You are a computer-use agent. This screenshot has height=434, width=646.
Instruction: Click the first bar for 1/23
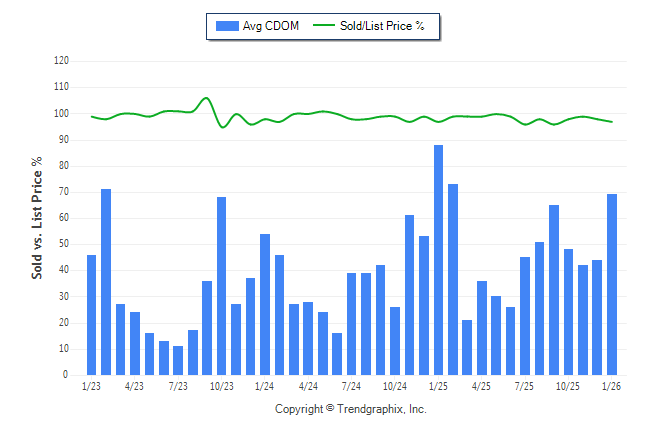(92, 315)
